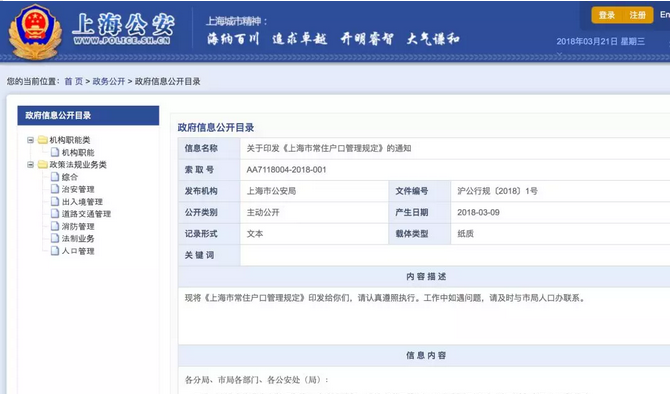
Task: Click the document icon beside 治安管理
Action: point(55,189)
